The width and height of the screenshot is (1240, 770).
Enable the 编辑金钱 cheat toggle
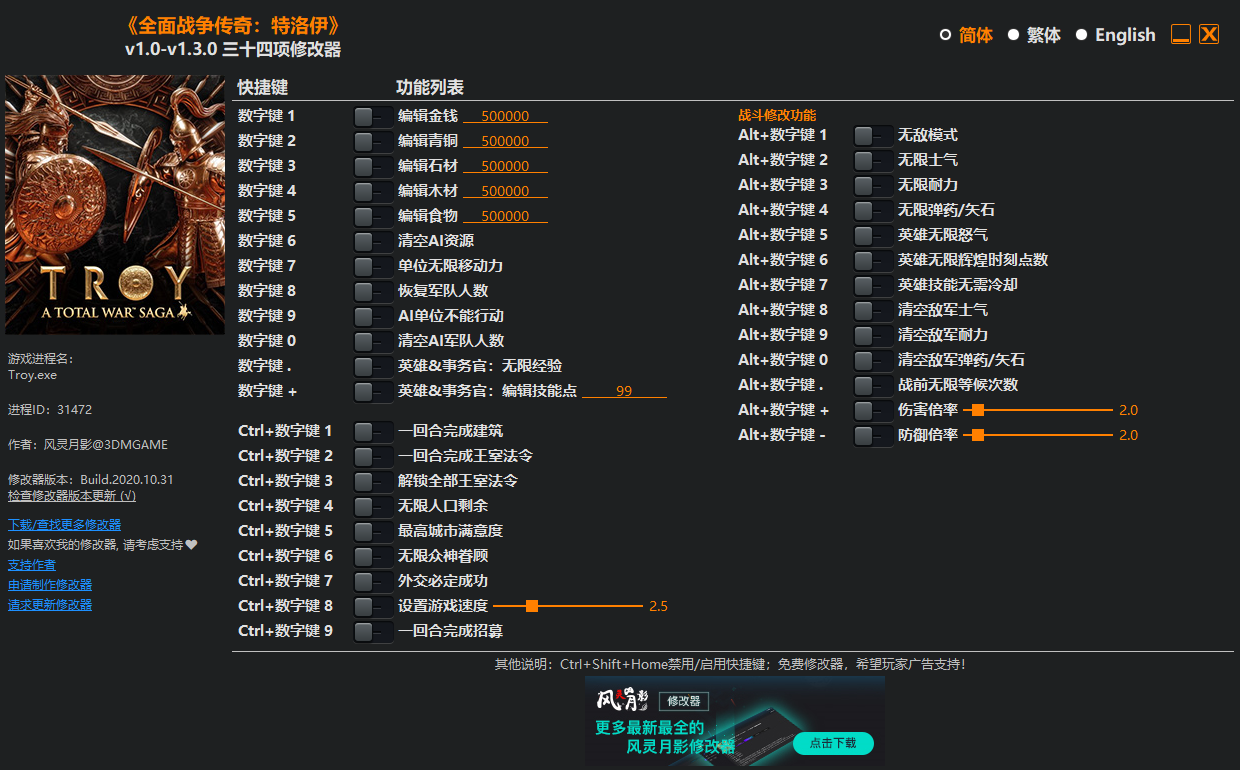click(372, 115)
